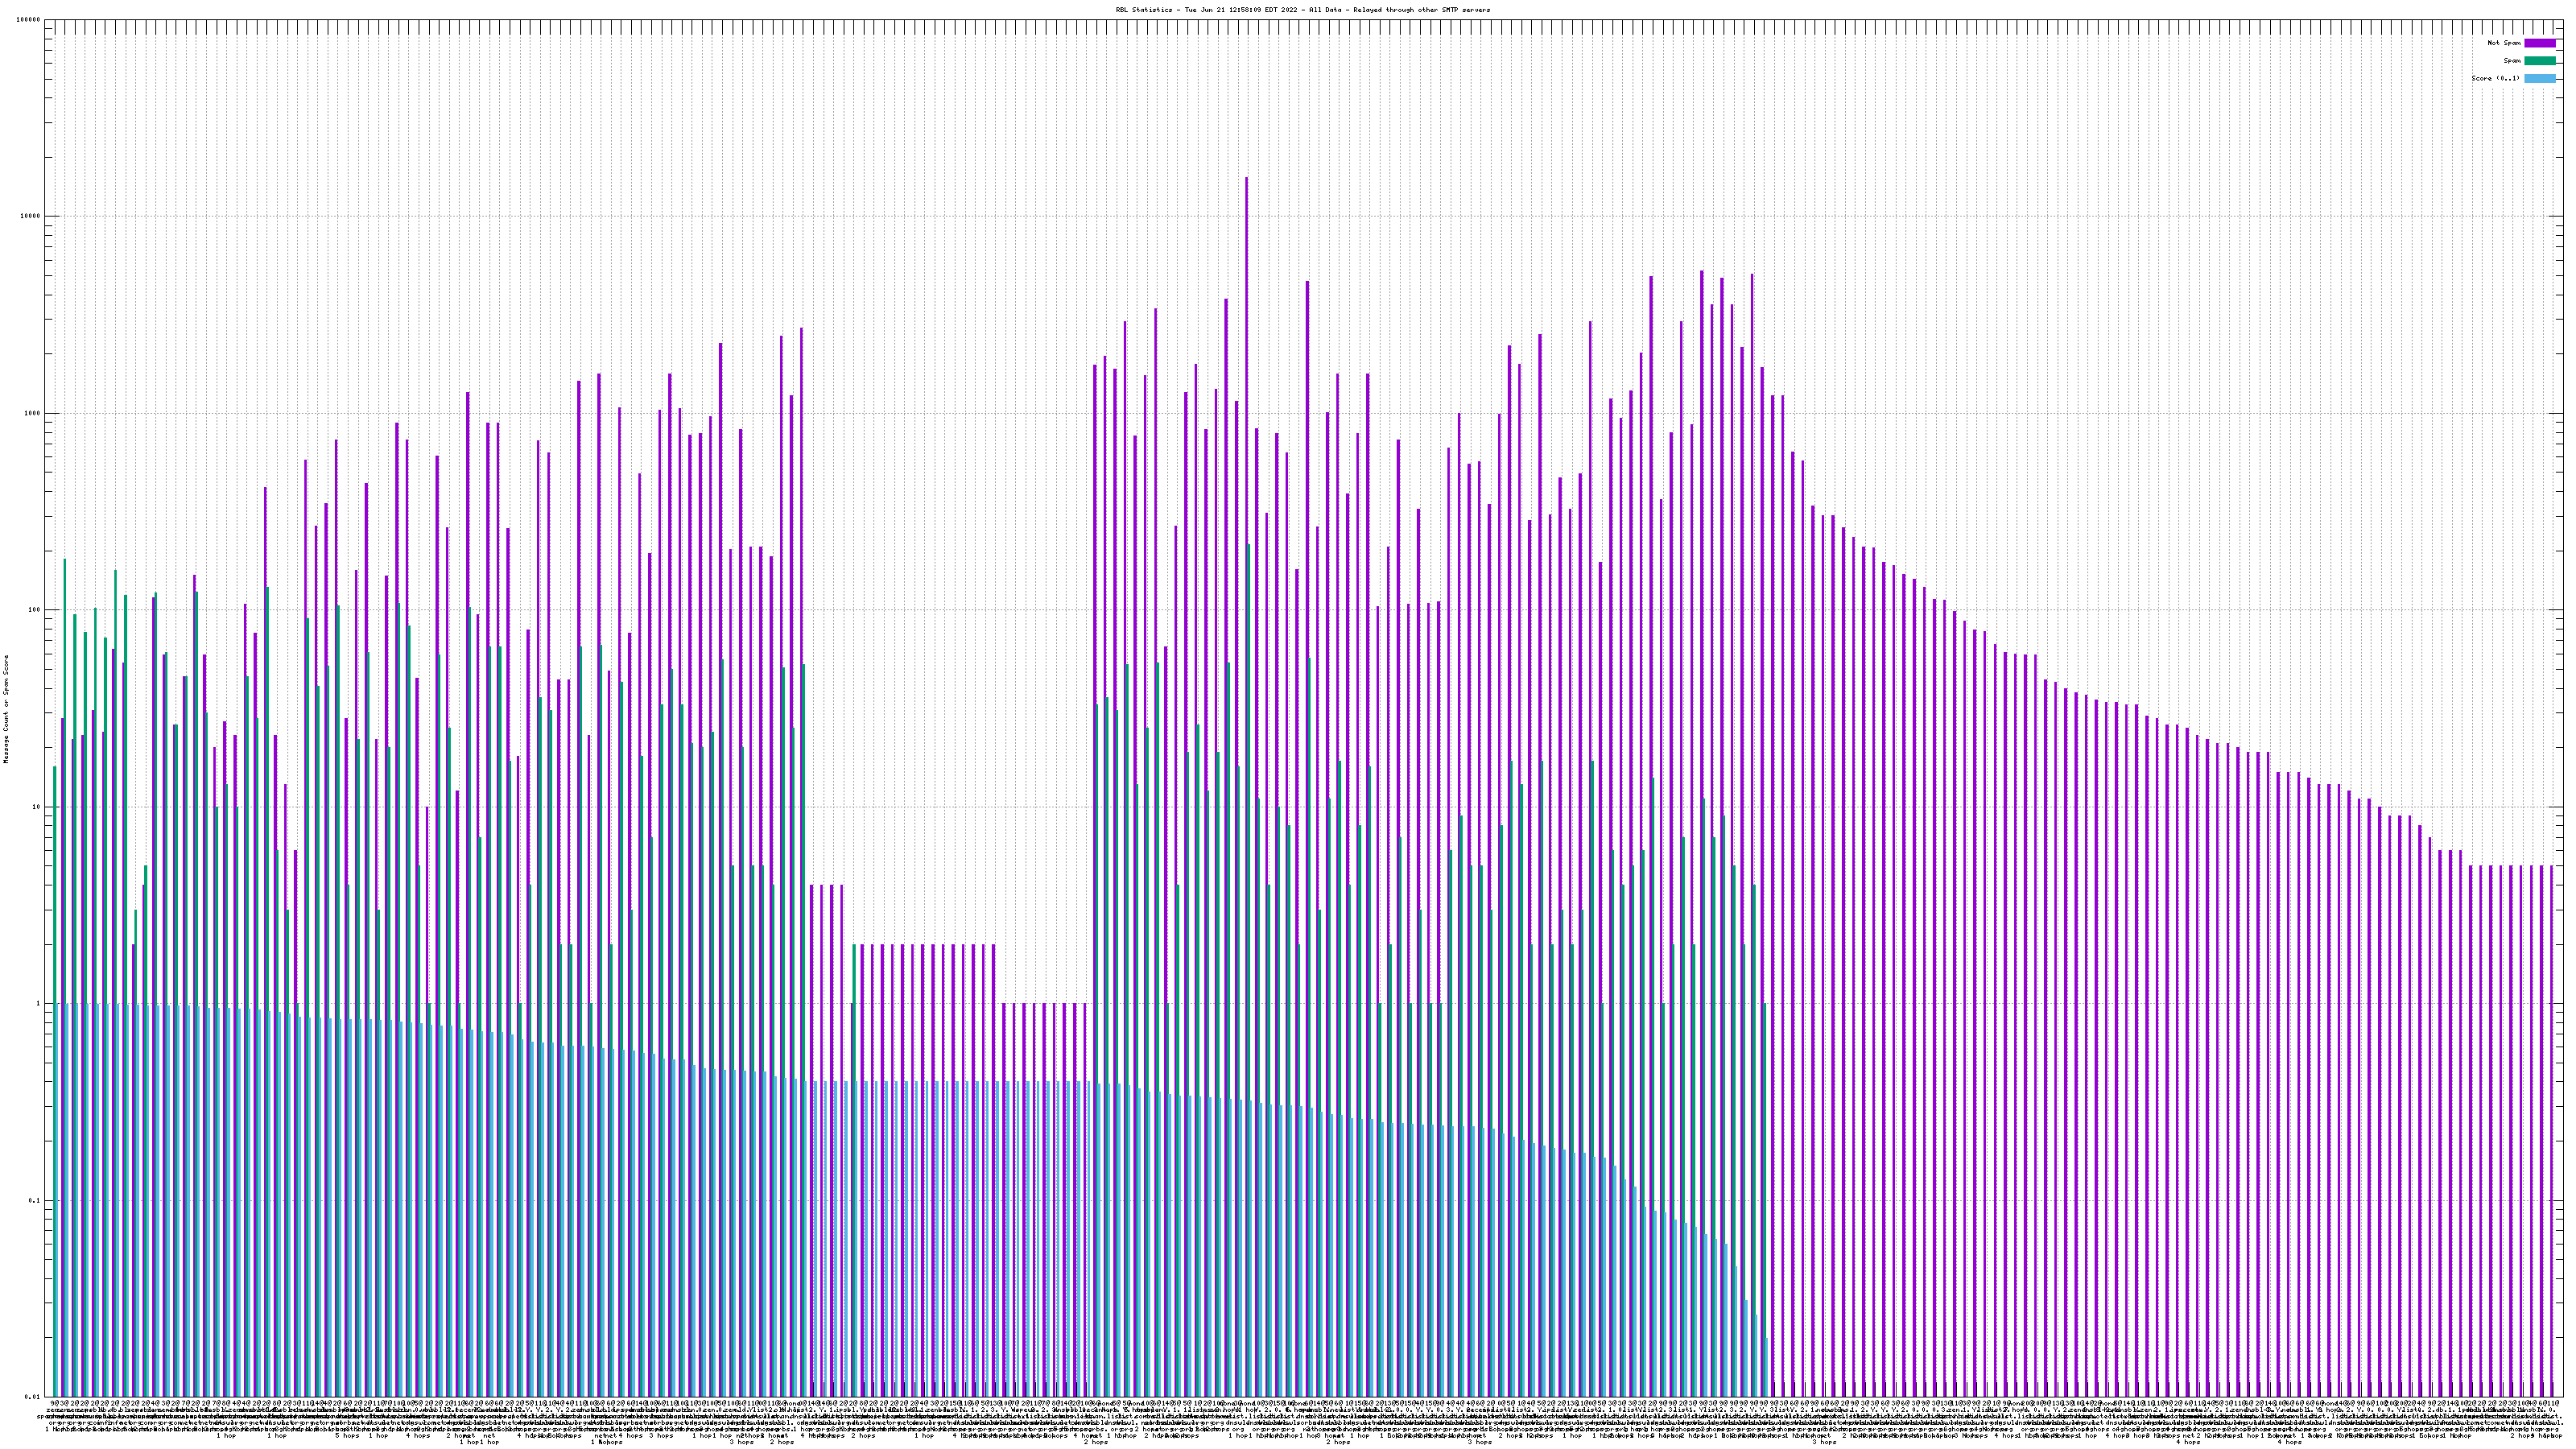Click the "Not Spam" legend label text

coord(2504,43)
